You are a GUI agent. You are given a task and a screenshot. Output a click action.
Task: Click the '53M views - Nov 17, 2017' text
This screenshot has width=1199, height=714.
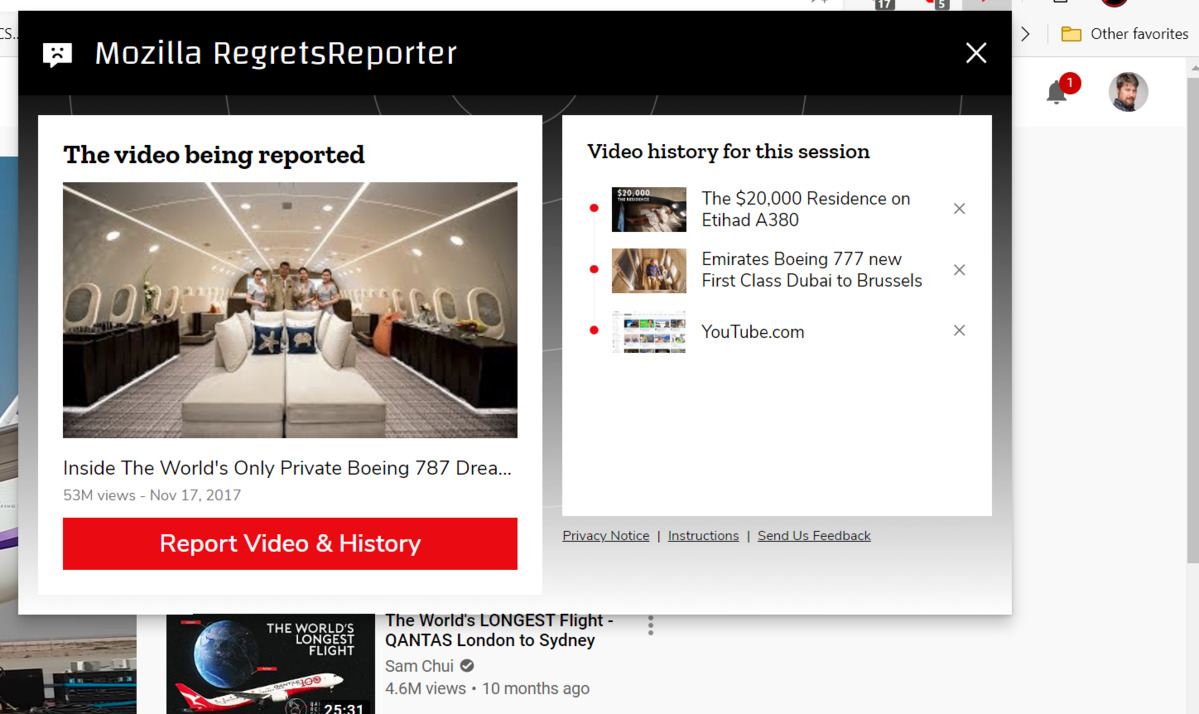(x=151, y=495)
